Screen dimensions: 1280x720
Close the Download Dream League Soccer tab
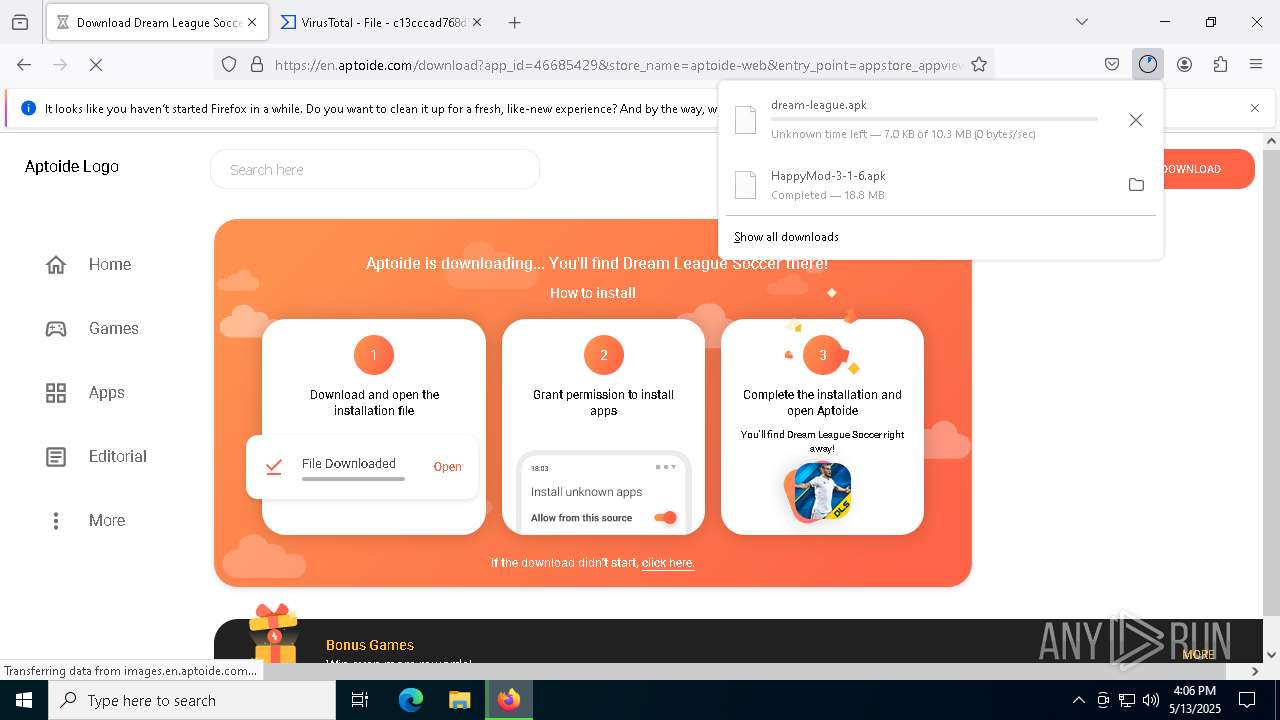[x=251, y=22]
